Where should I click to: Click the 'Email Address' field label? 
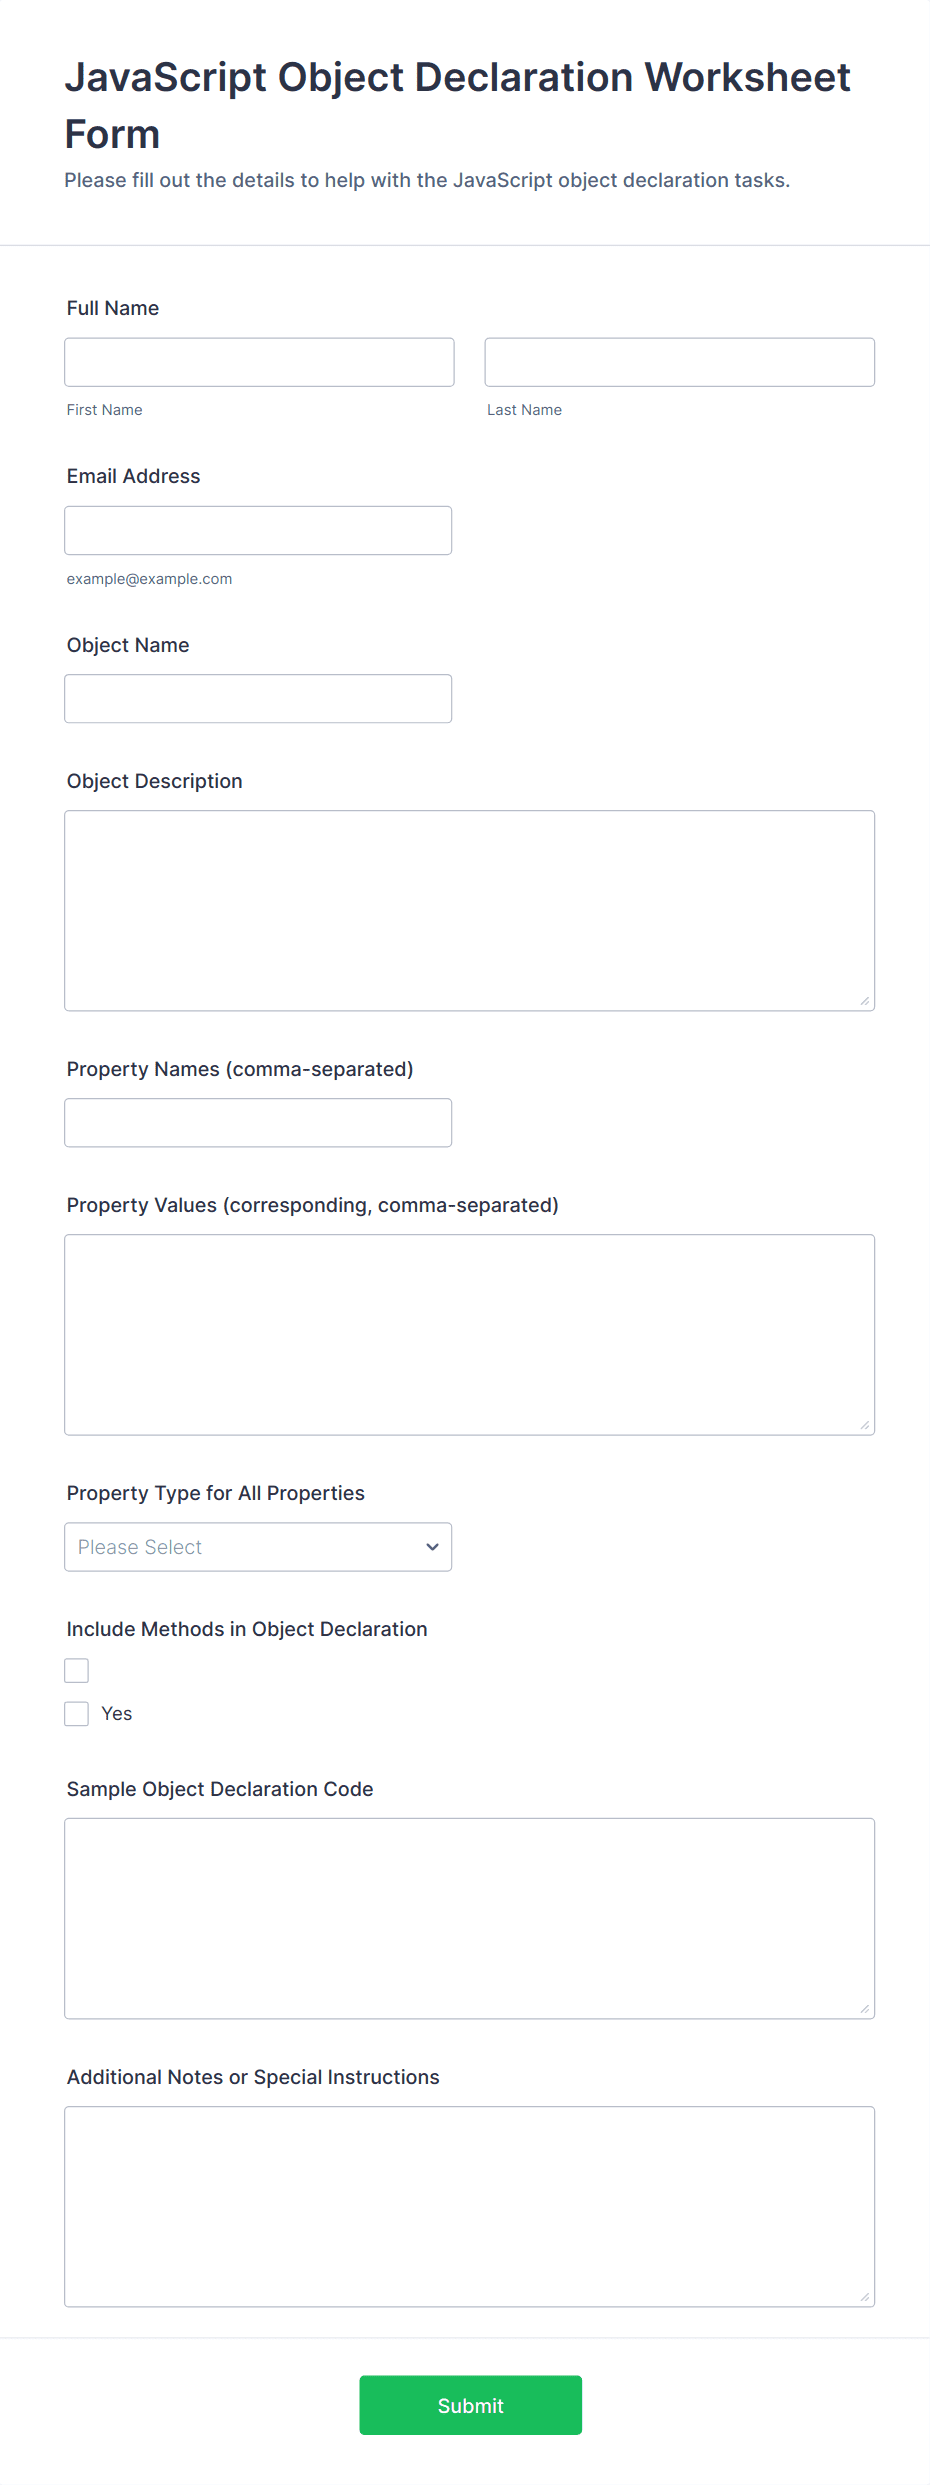click(x=134, y=476)
